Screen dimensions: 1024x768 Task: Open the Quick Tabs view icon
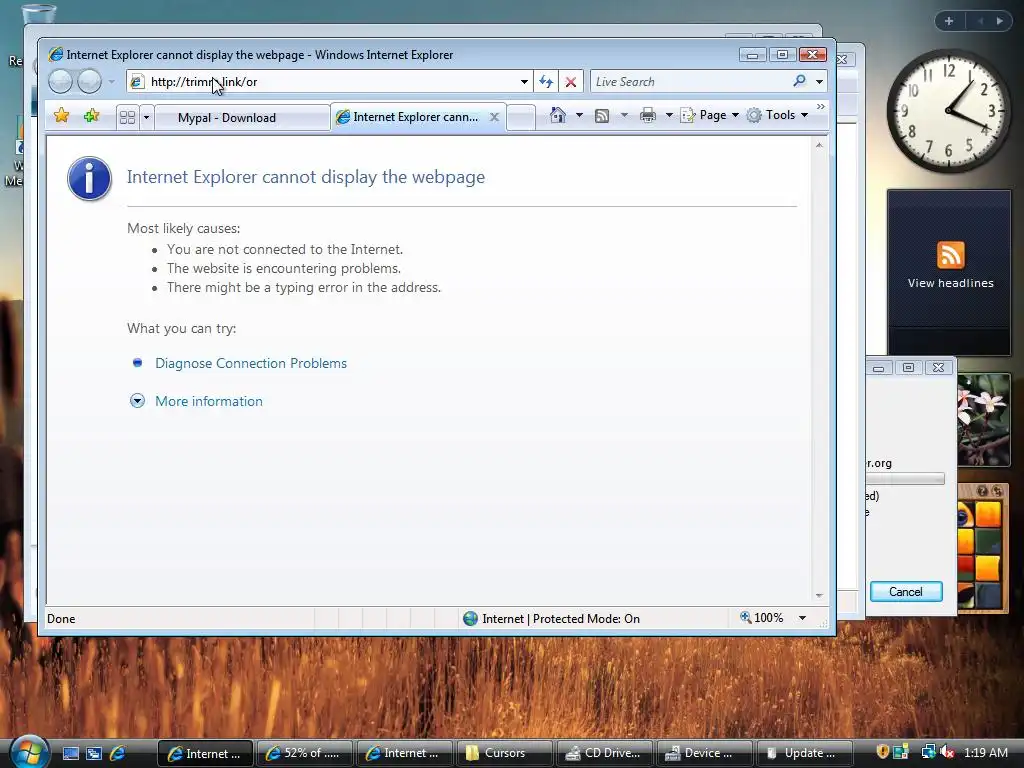click(x=127, y=118)
